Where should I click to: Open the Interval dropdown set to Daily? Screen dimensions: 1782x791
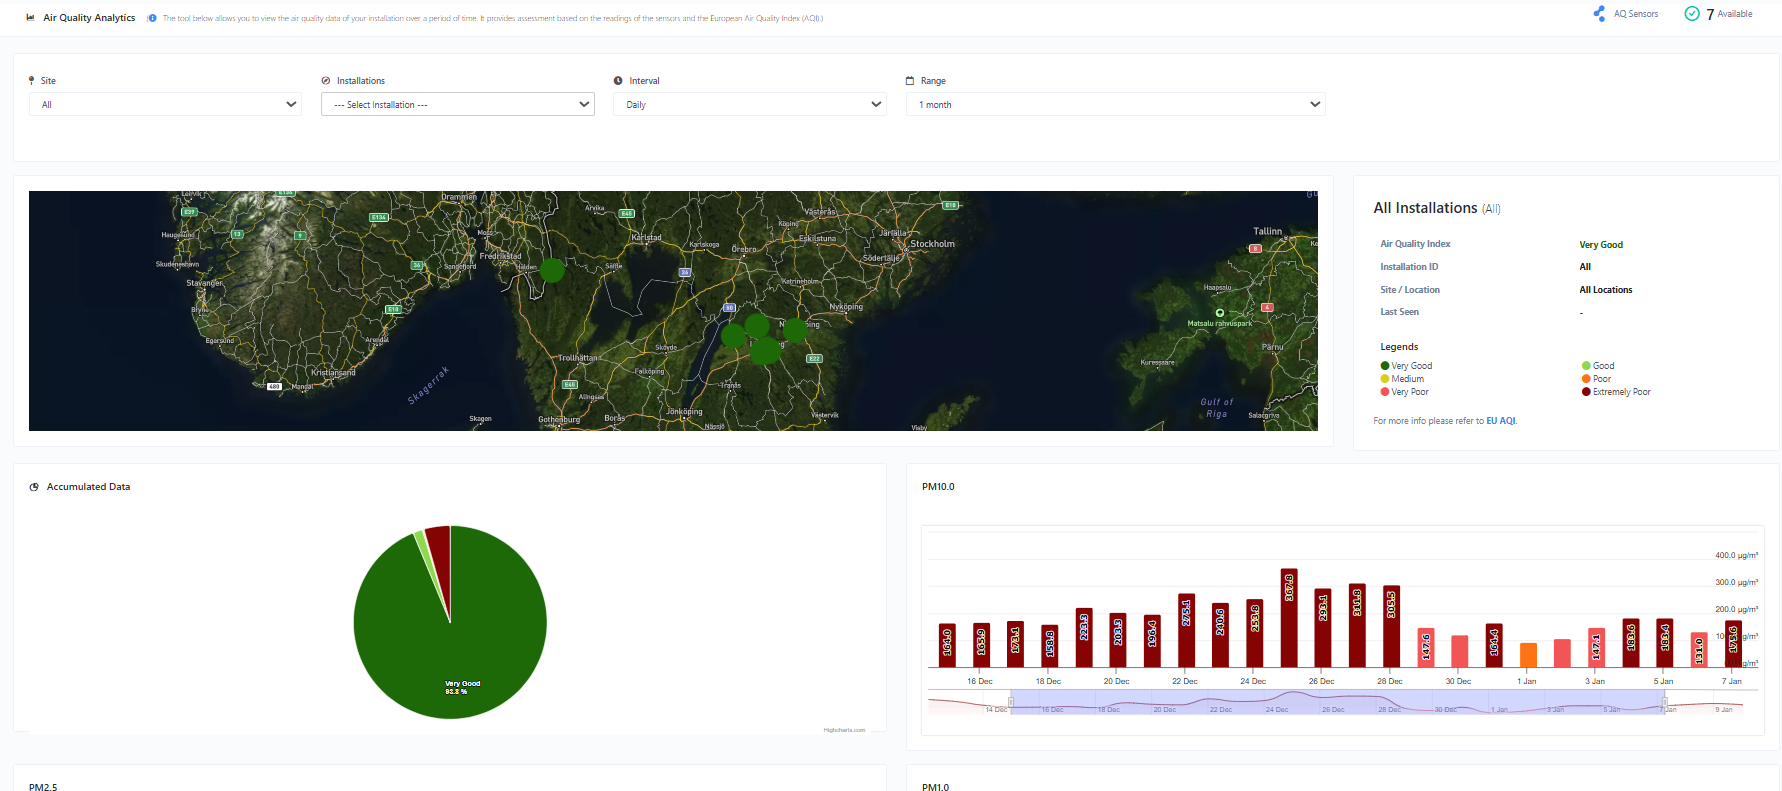pyautogui.click(x=750, y=104)
